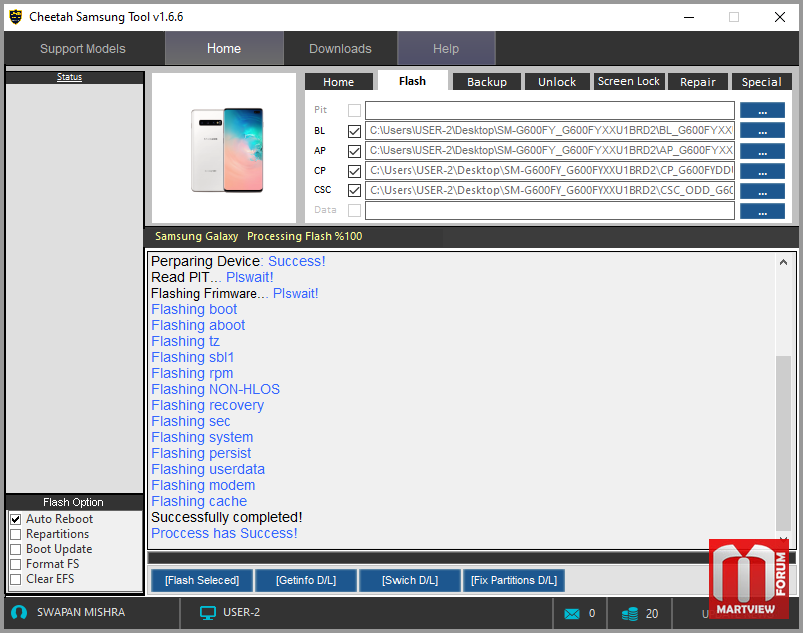Uncheck the BL file checkbox
The width and height of the screenshot is (803, 633).
(x=354, y=131)
